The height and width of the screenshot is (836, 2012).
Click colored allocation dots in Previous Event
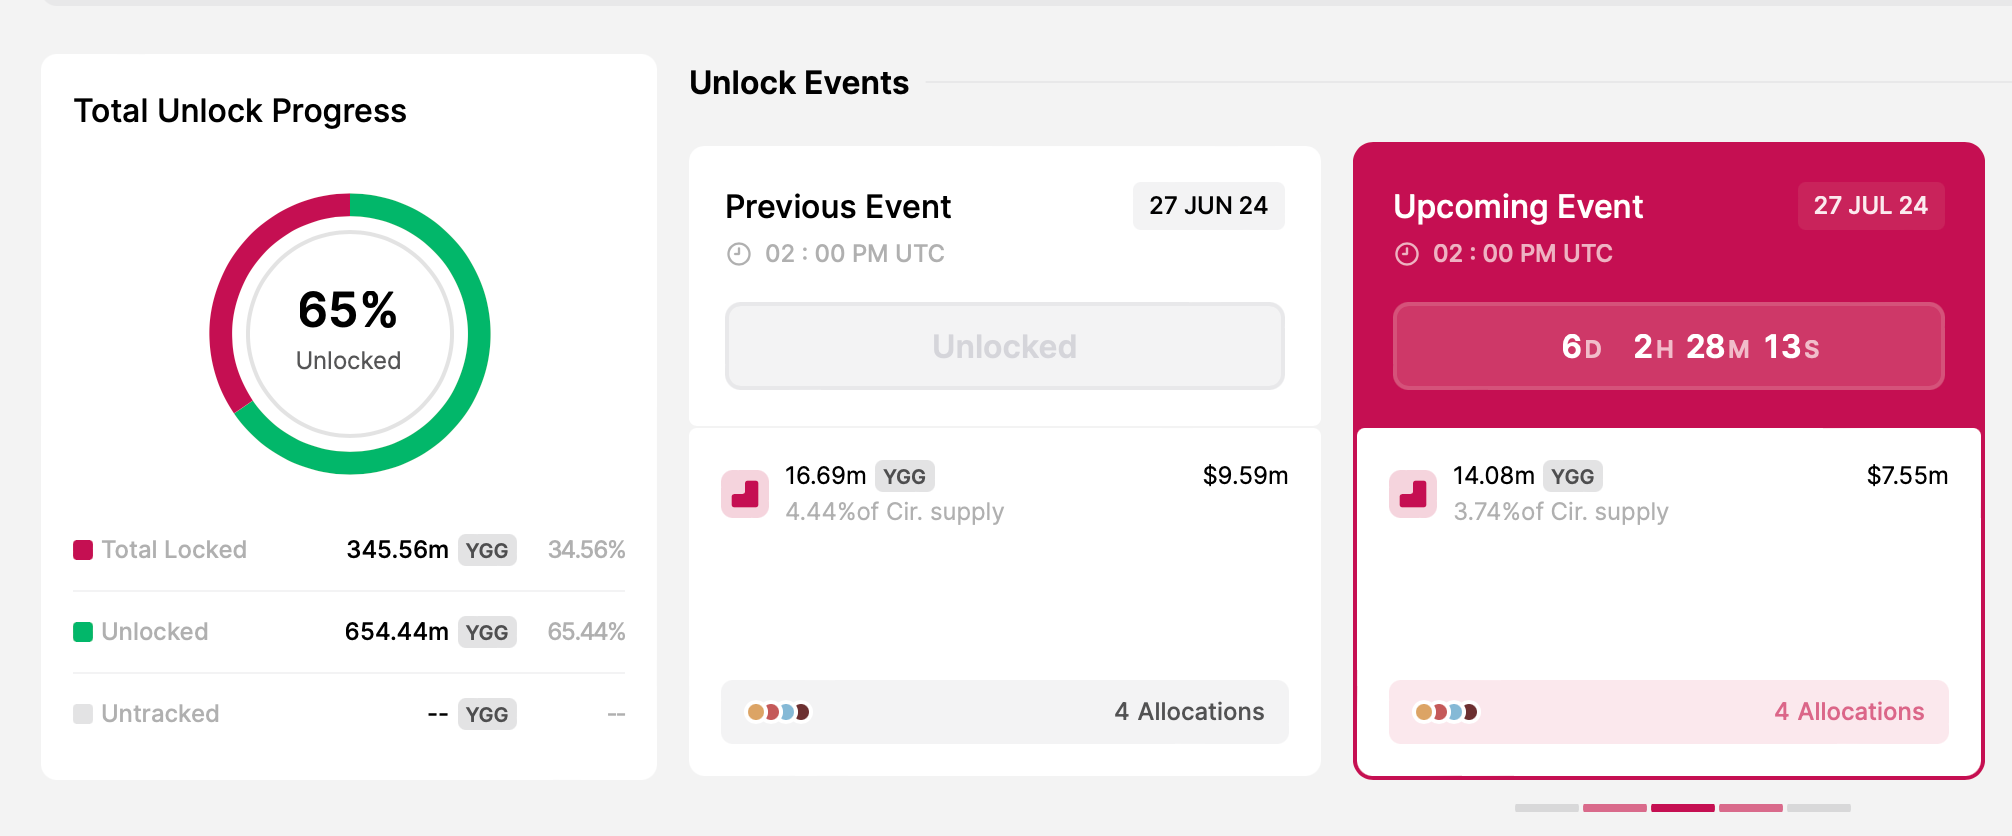(x=778, y=712)
